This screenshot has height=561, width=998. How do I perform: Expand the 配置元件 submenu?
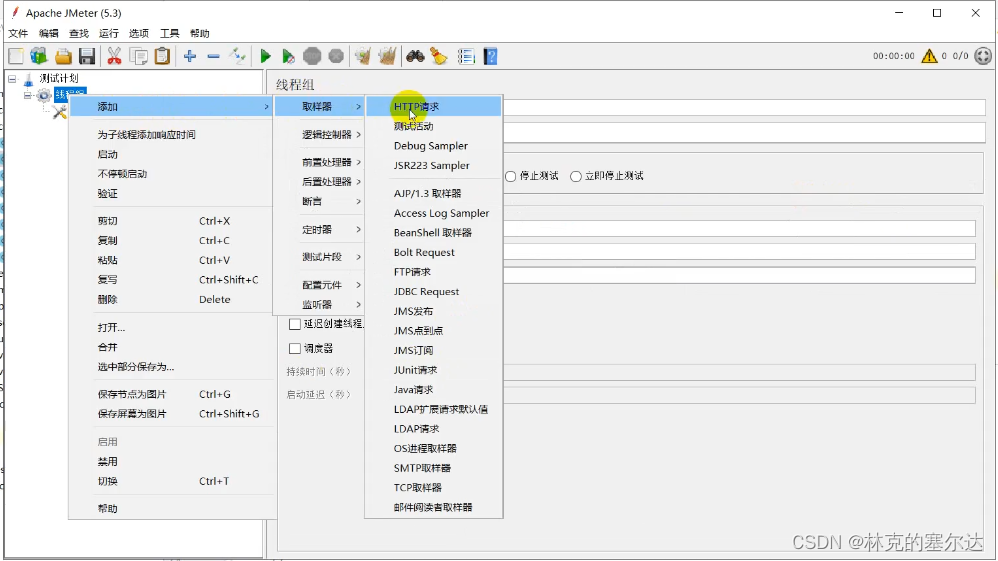click(320, 285)
